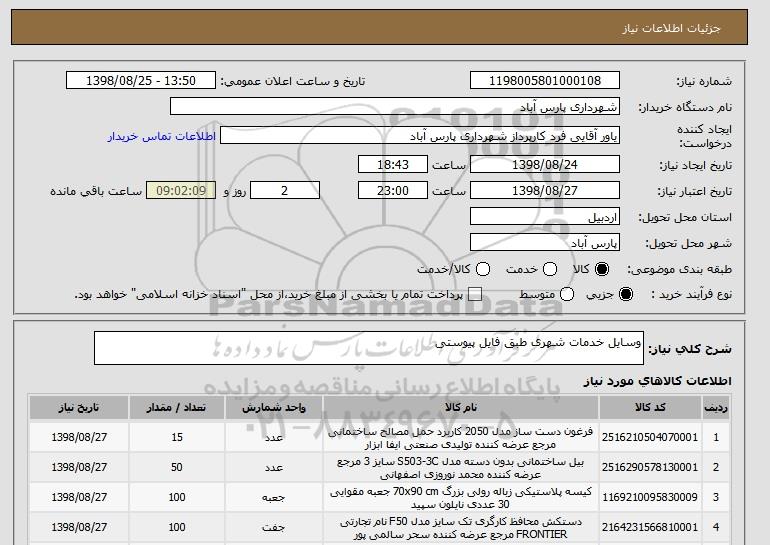Select the متوسط purchase type radio
The height and width of the screenshot is (545, 770).
(567, 294)
